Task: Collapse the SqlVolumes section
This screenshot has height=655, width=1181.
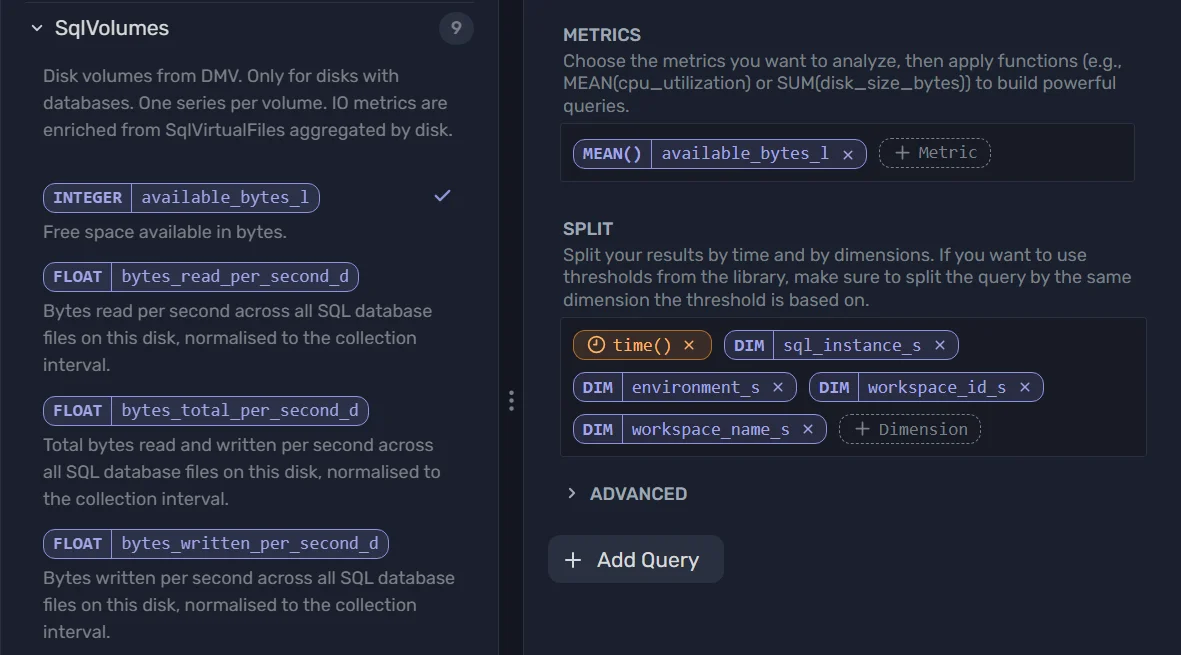Action: pos(35,28)
